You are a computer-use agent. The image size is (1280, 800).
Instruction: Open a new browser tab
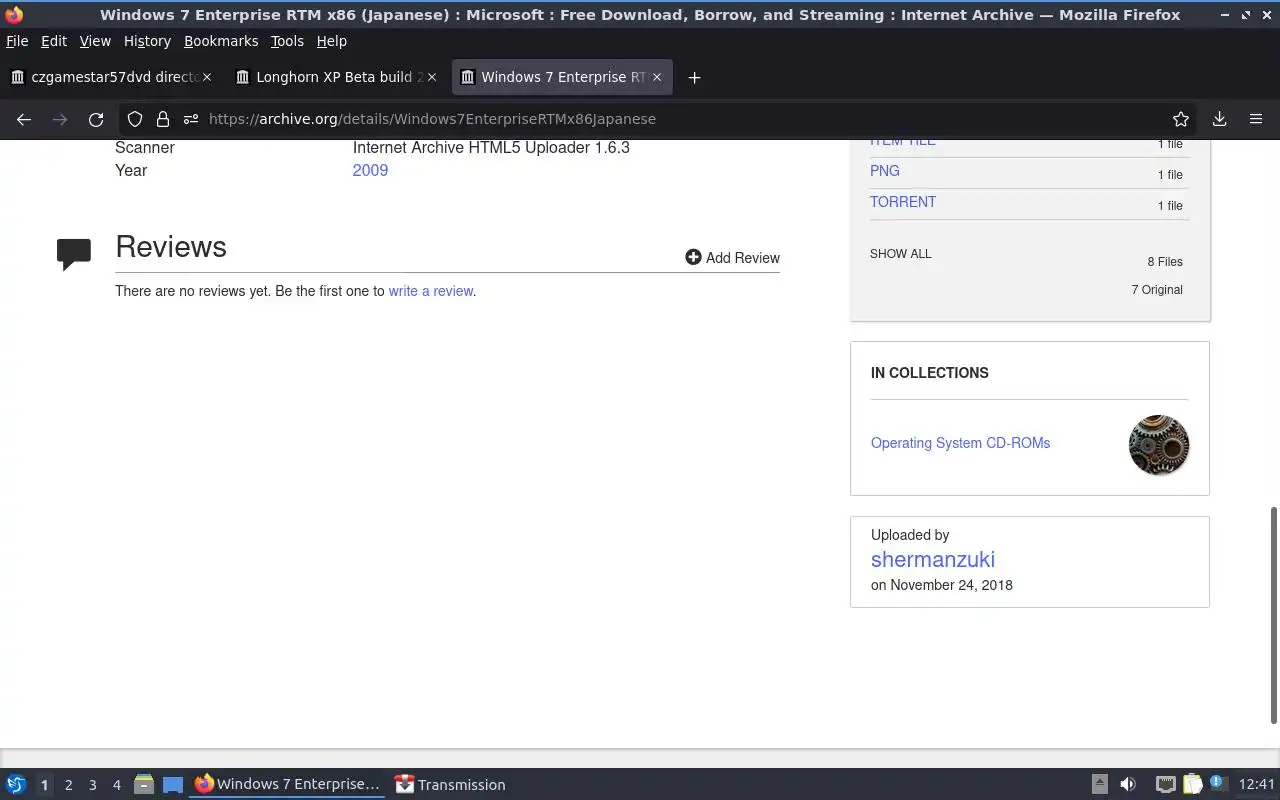(694, 77)
